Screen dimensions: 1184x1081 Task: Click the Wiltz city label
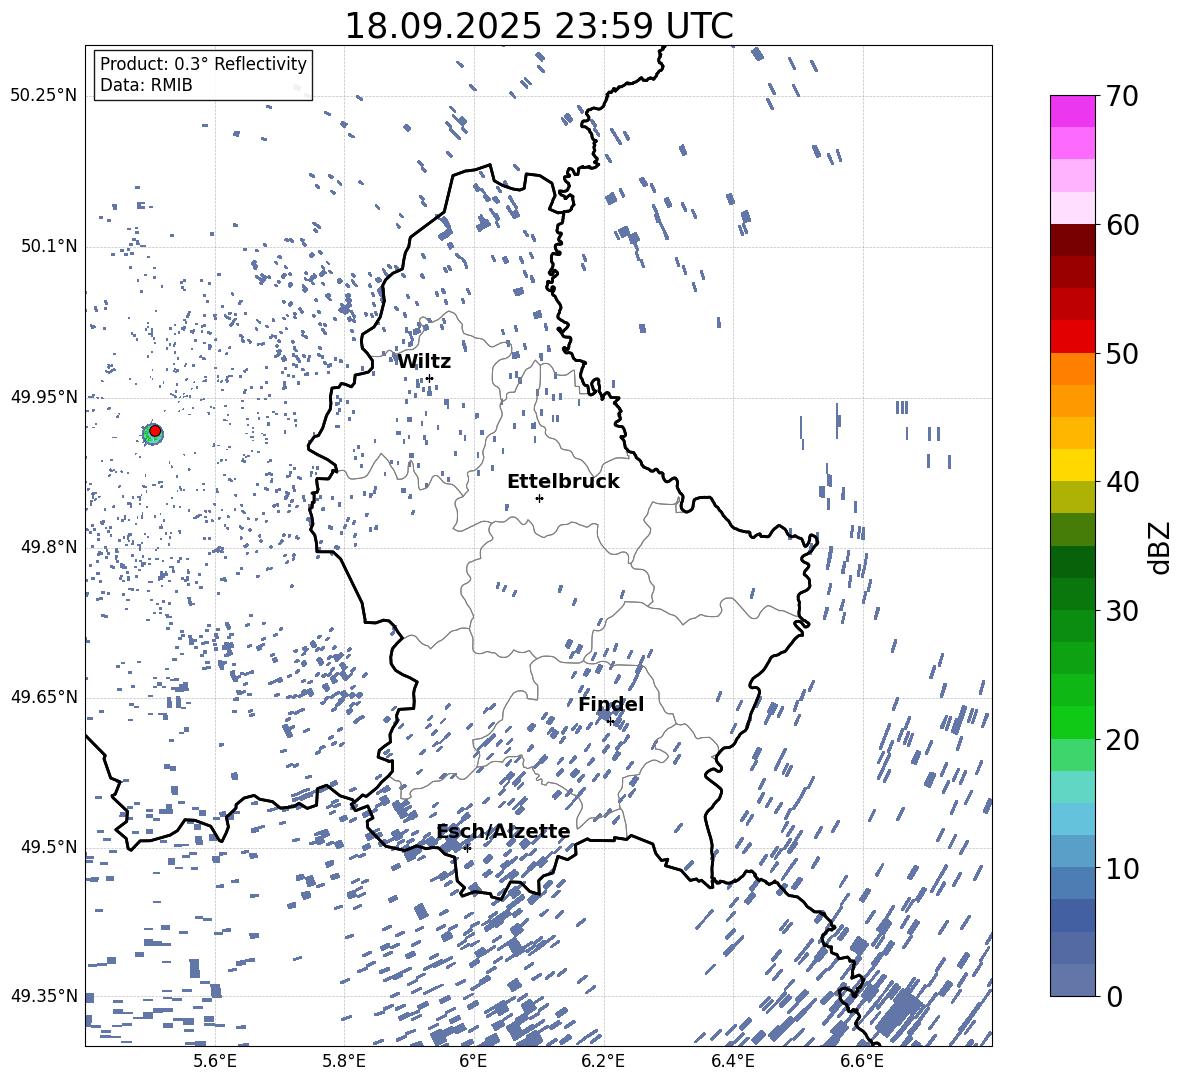tap(424, 362)
